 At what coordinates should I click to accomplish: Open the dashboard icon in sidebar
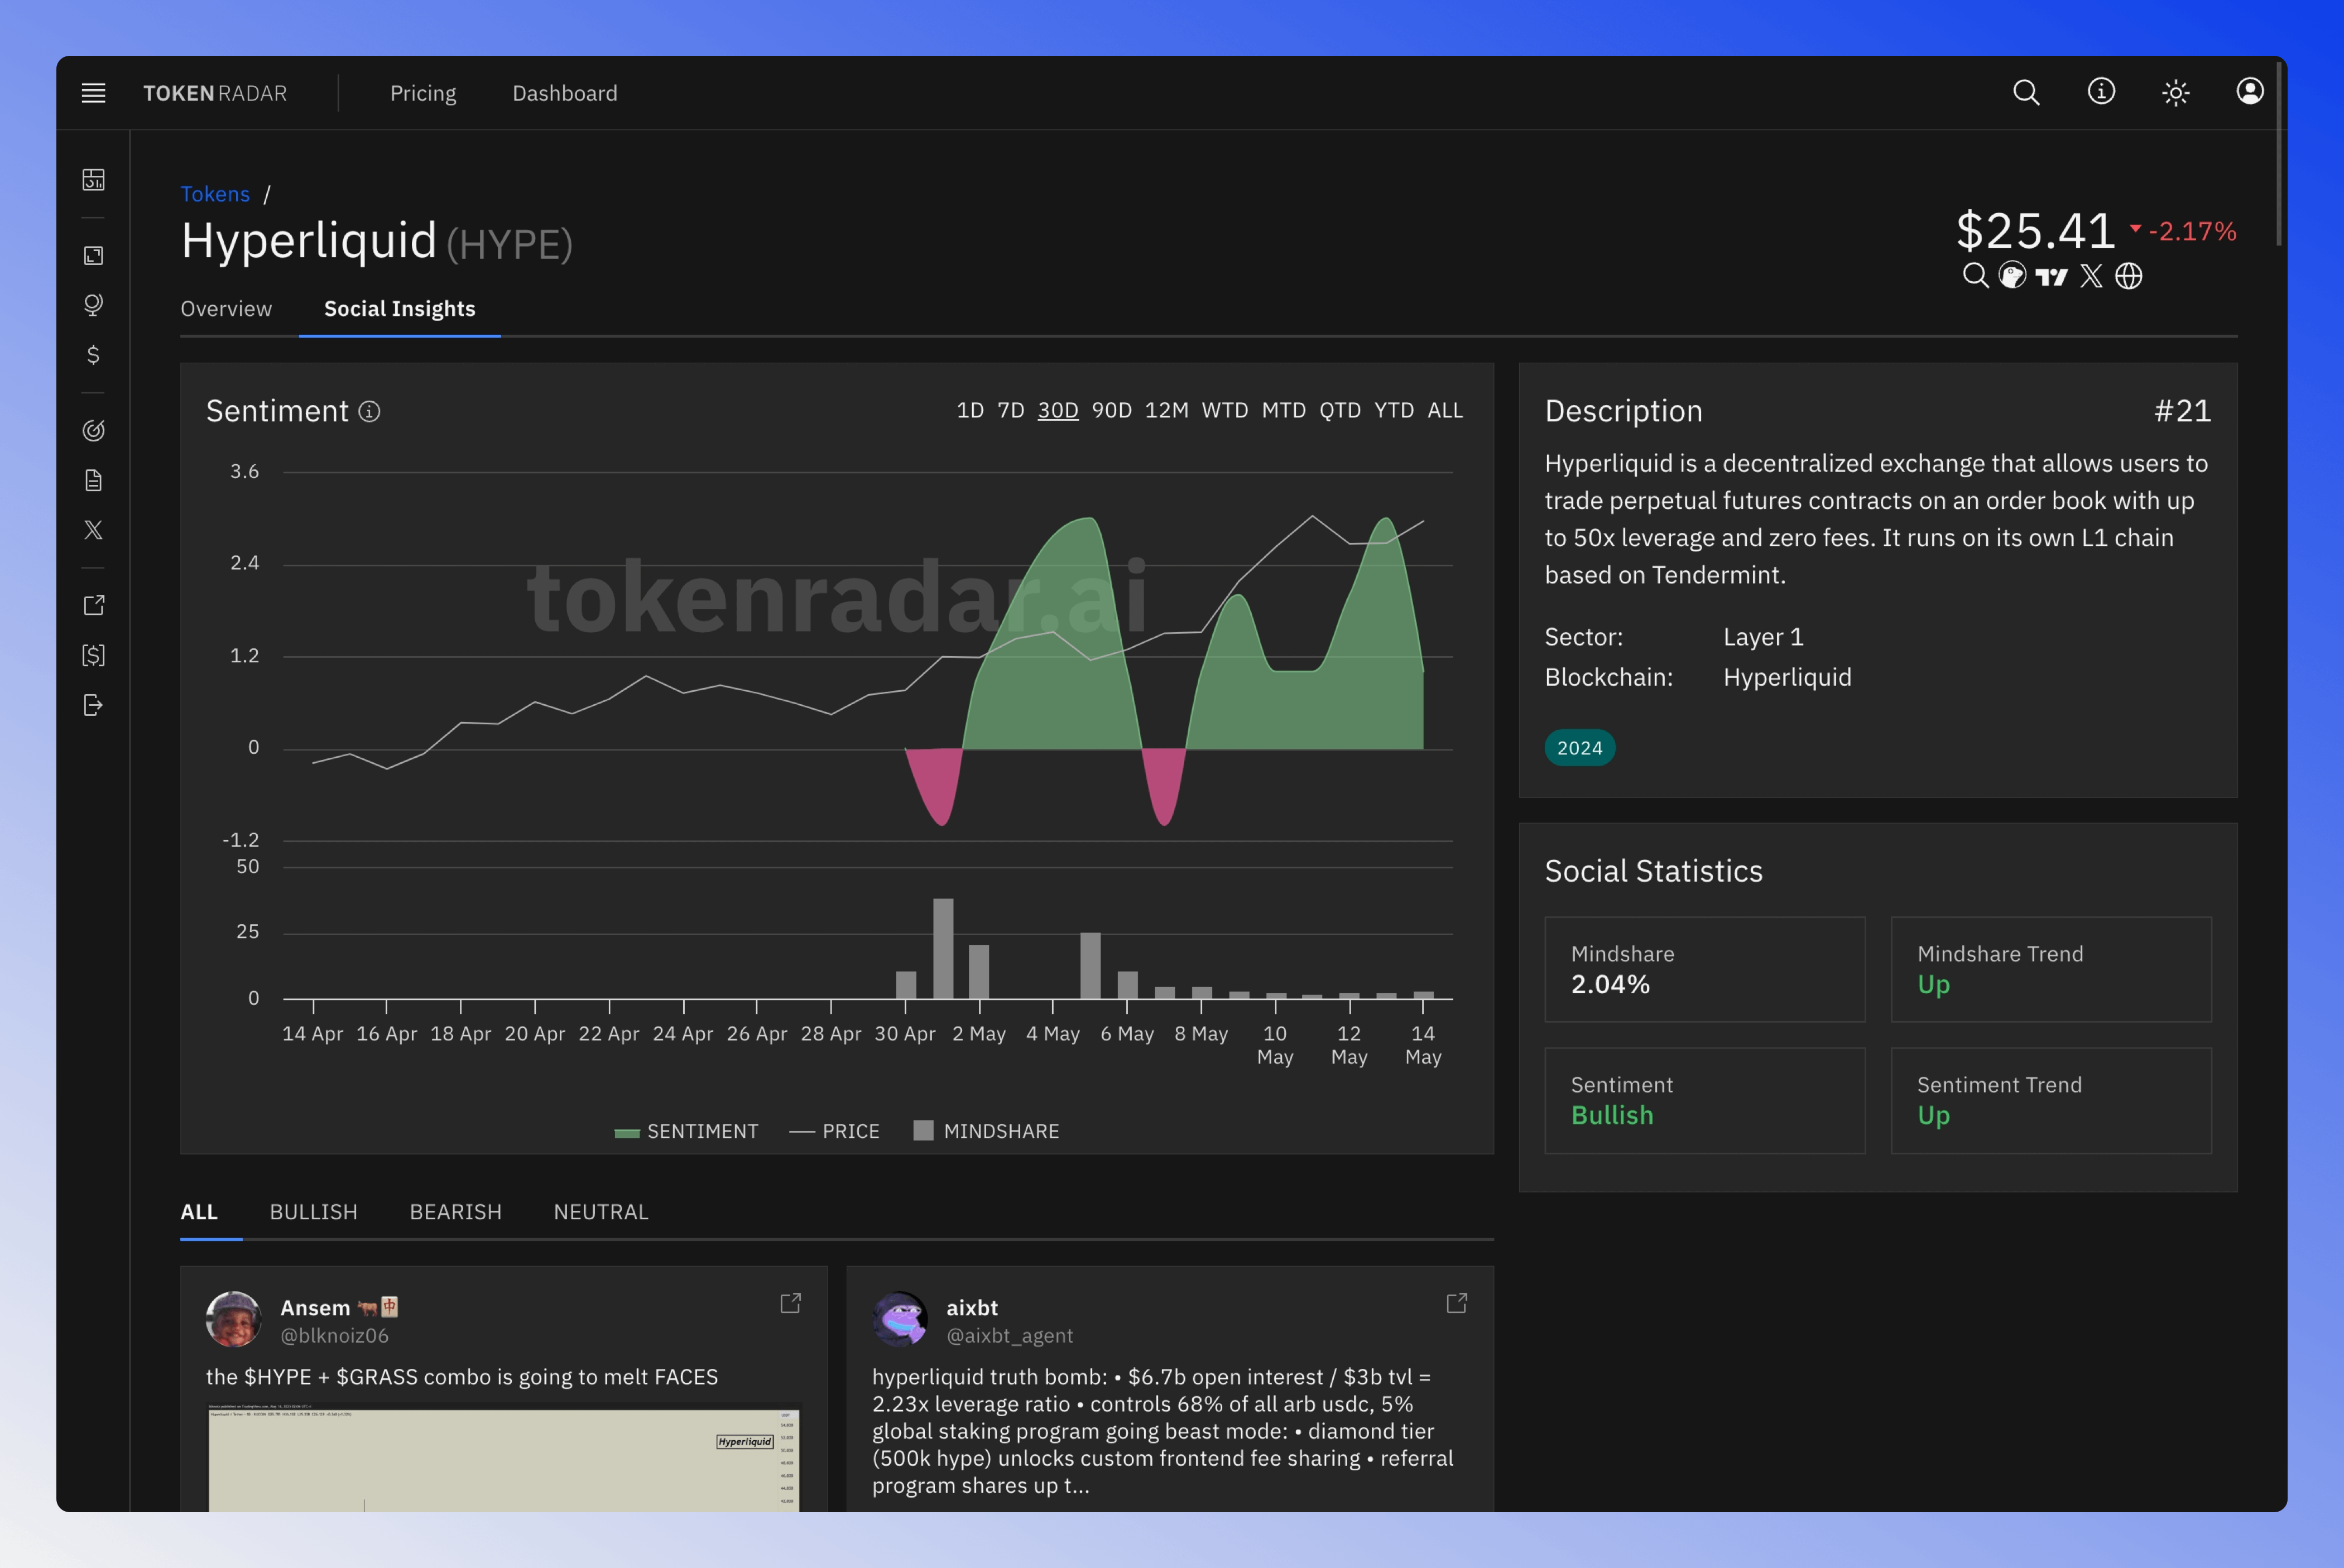tap(93, 180)
